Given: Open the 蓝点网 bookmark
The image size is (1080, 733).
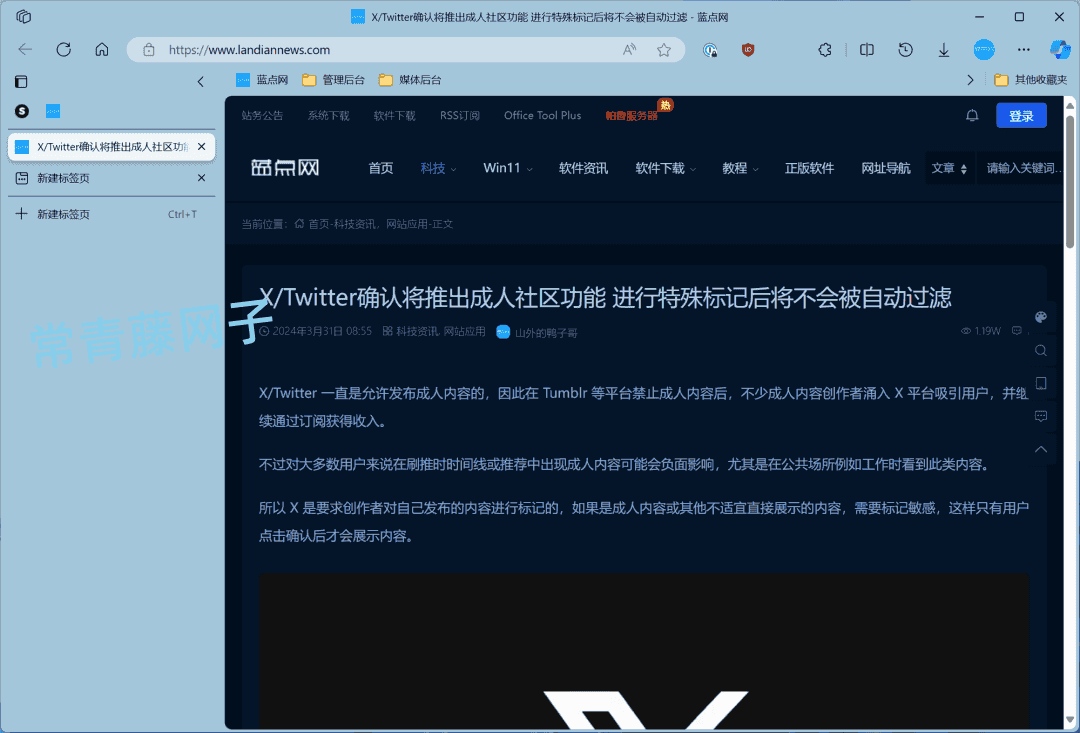Looking at the screenshot, I should coord(262,80).
